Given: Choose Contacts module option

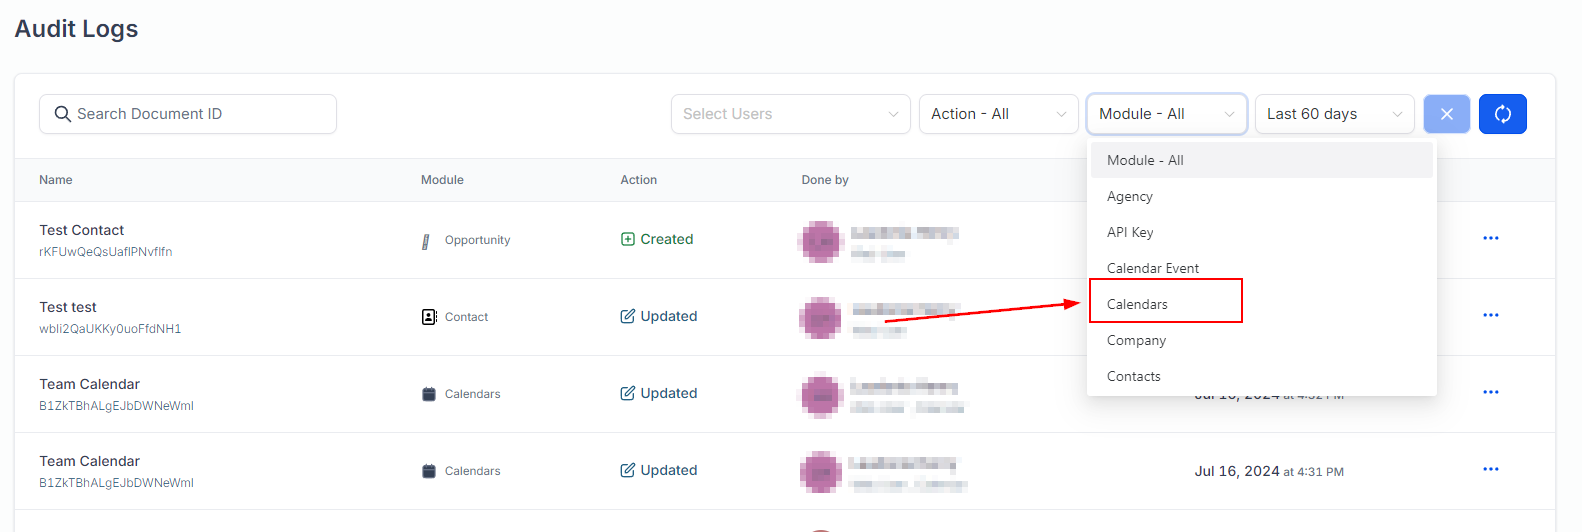Looking at the screenshot, I should (x=1134, y=377).
